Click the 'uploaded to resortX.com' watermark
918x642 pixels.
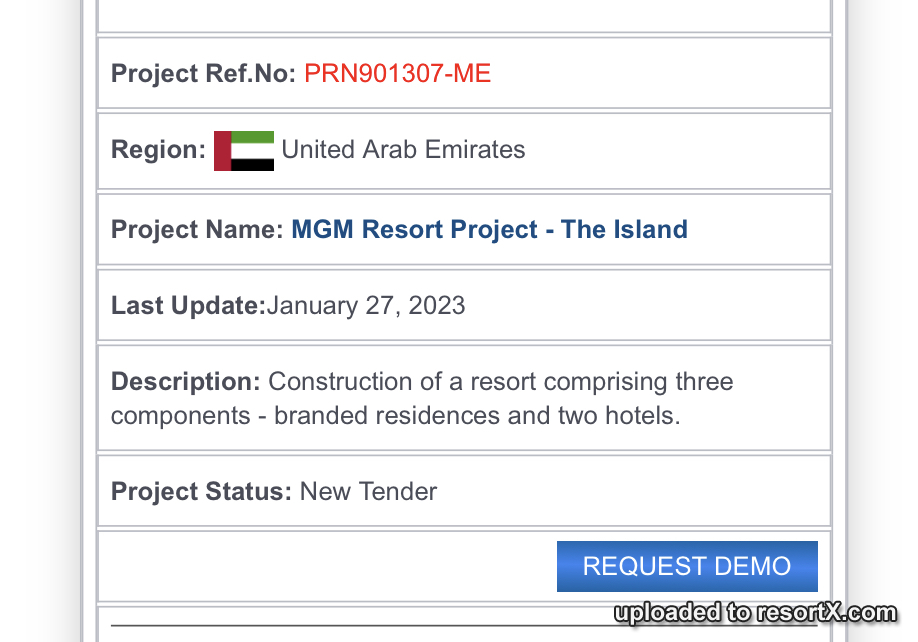coord(755,613)
